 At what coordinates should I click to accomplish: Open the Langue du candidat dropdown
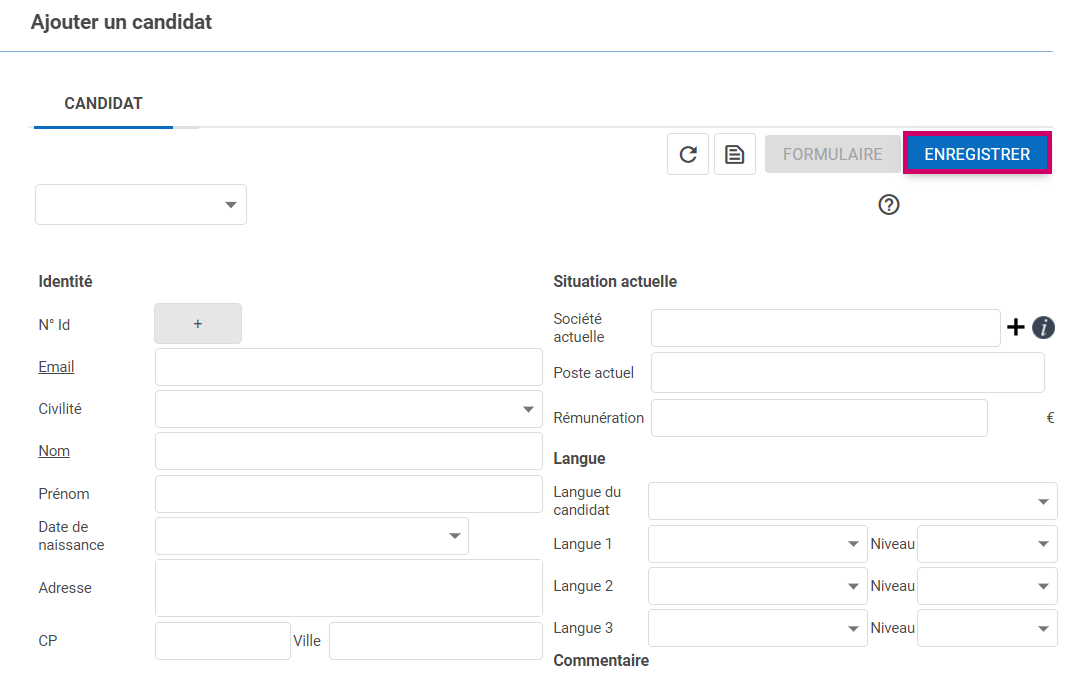point(852,501)
